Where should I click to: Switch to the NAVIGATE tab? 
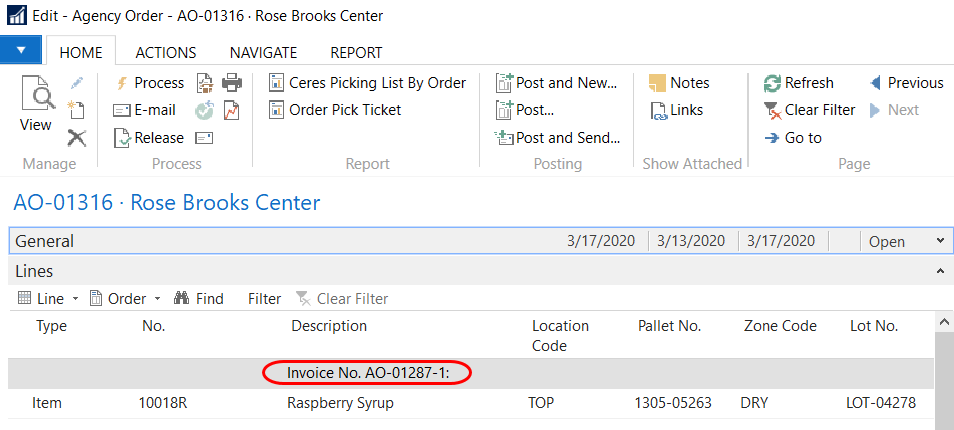pyautogui.click(x=263, y=52)
